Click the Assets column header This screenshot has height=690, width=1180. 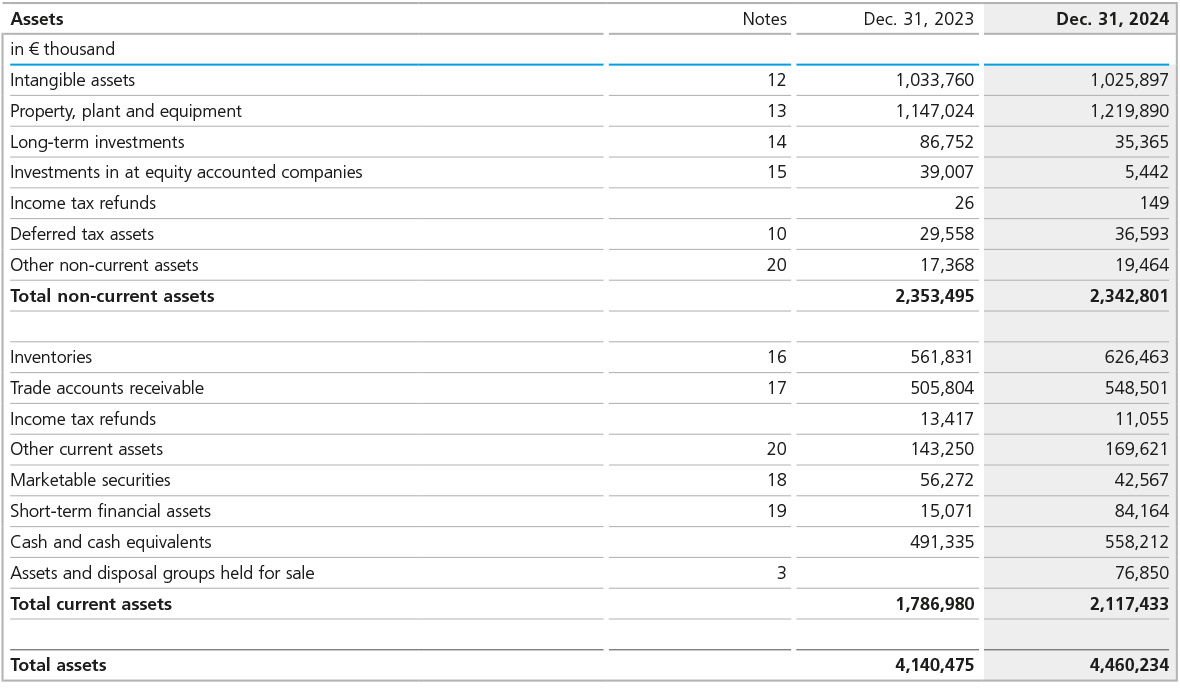click(37, 19)
